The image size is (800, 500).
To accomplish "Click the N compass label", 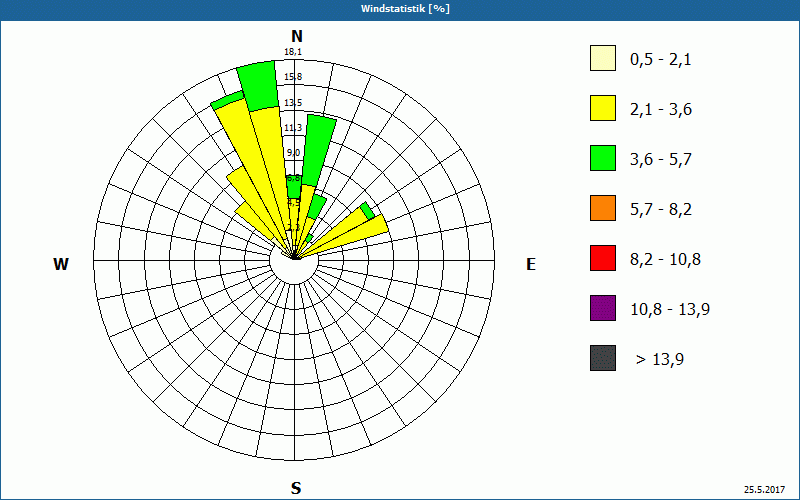I will pos(296,36).
